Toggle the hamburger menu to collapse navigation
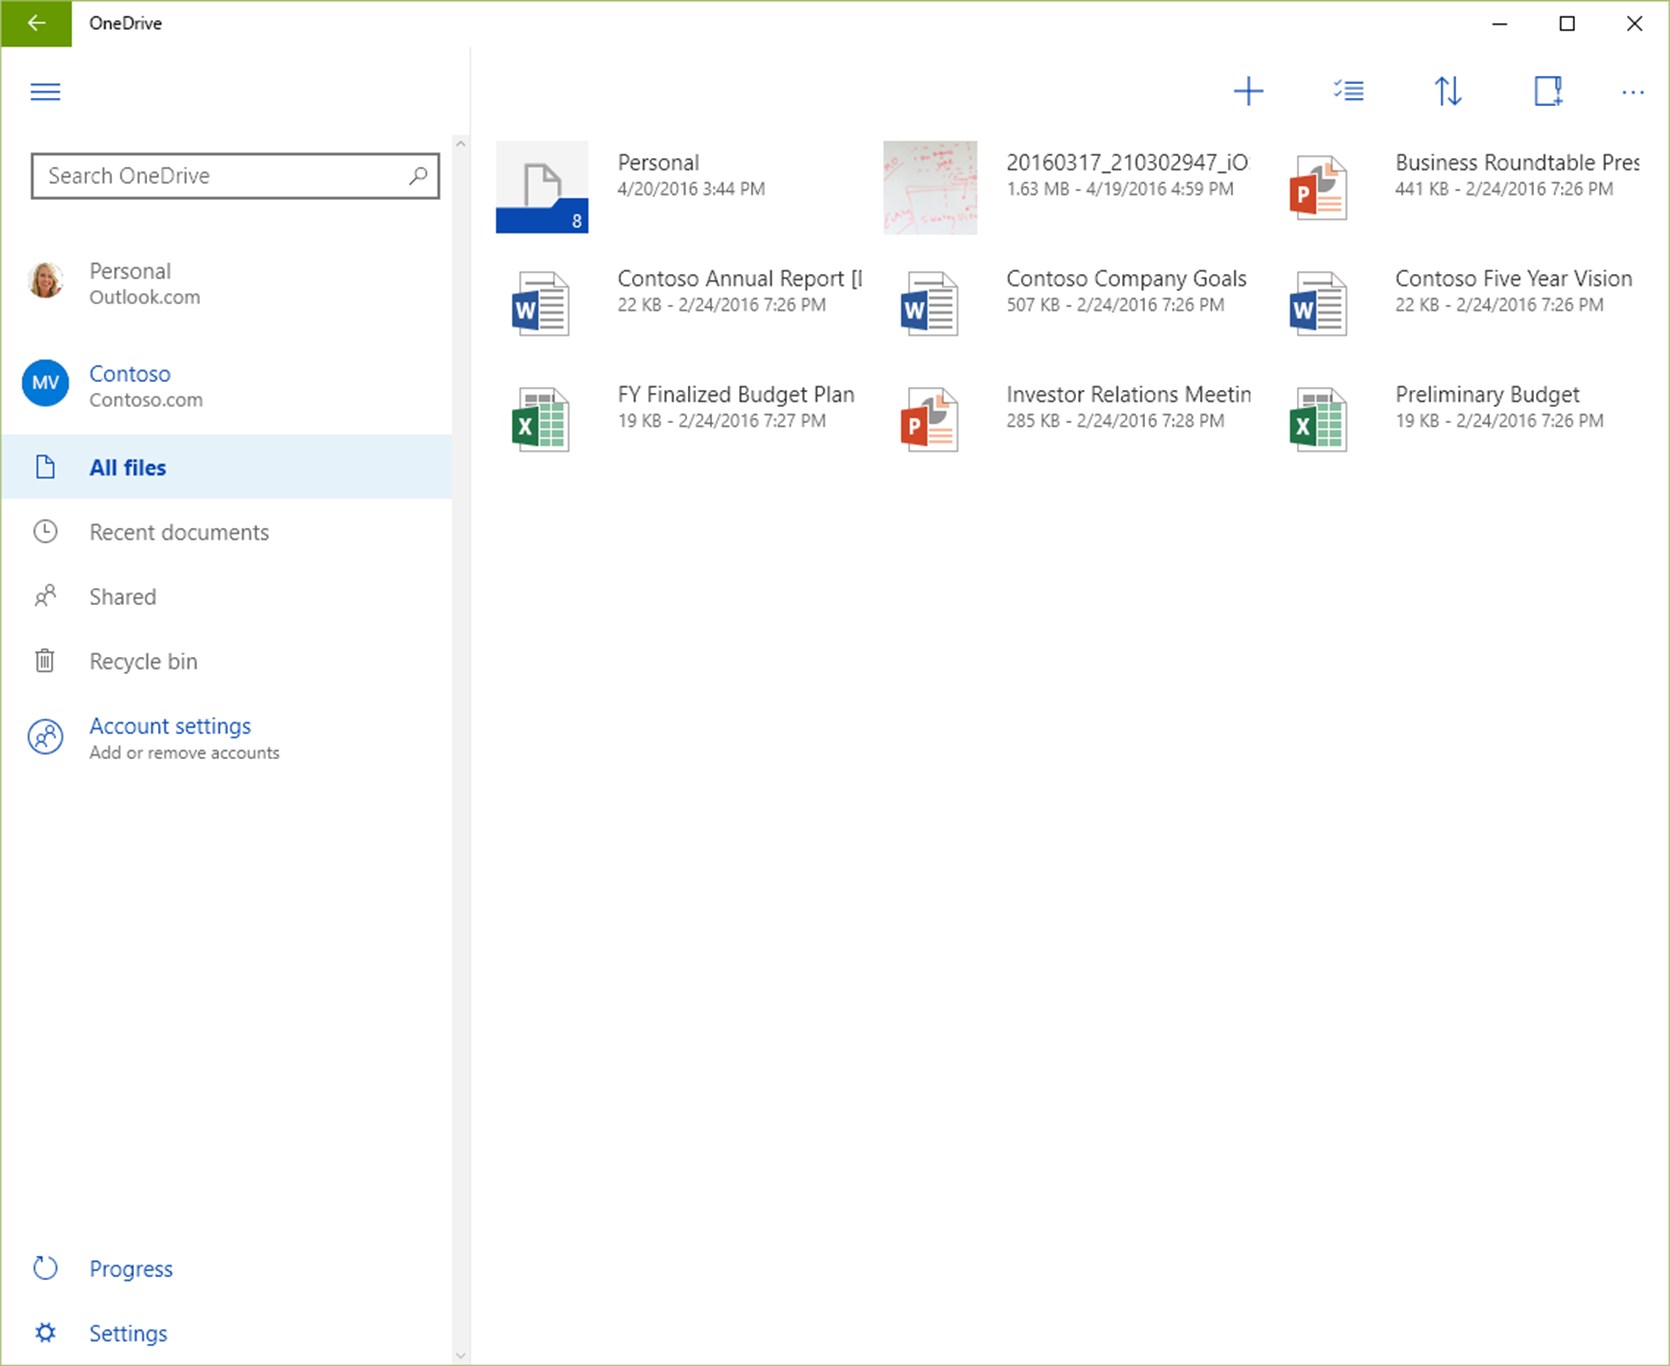This screenshot has width=1670, height=1366. (x=45, y=91)
